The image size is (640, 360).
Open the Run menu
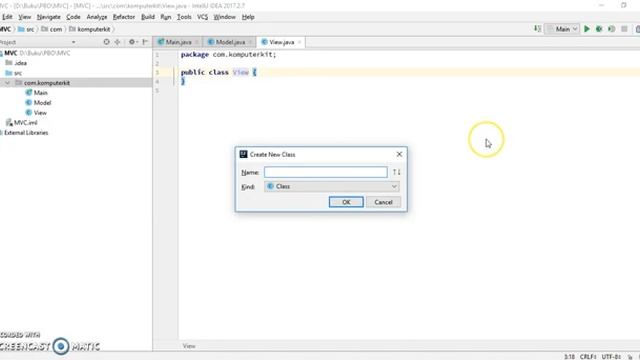click(166, 17)
